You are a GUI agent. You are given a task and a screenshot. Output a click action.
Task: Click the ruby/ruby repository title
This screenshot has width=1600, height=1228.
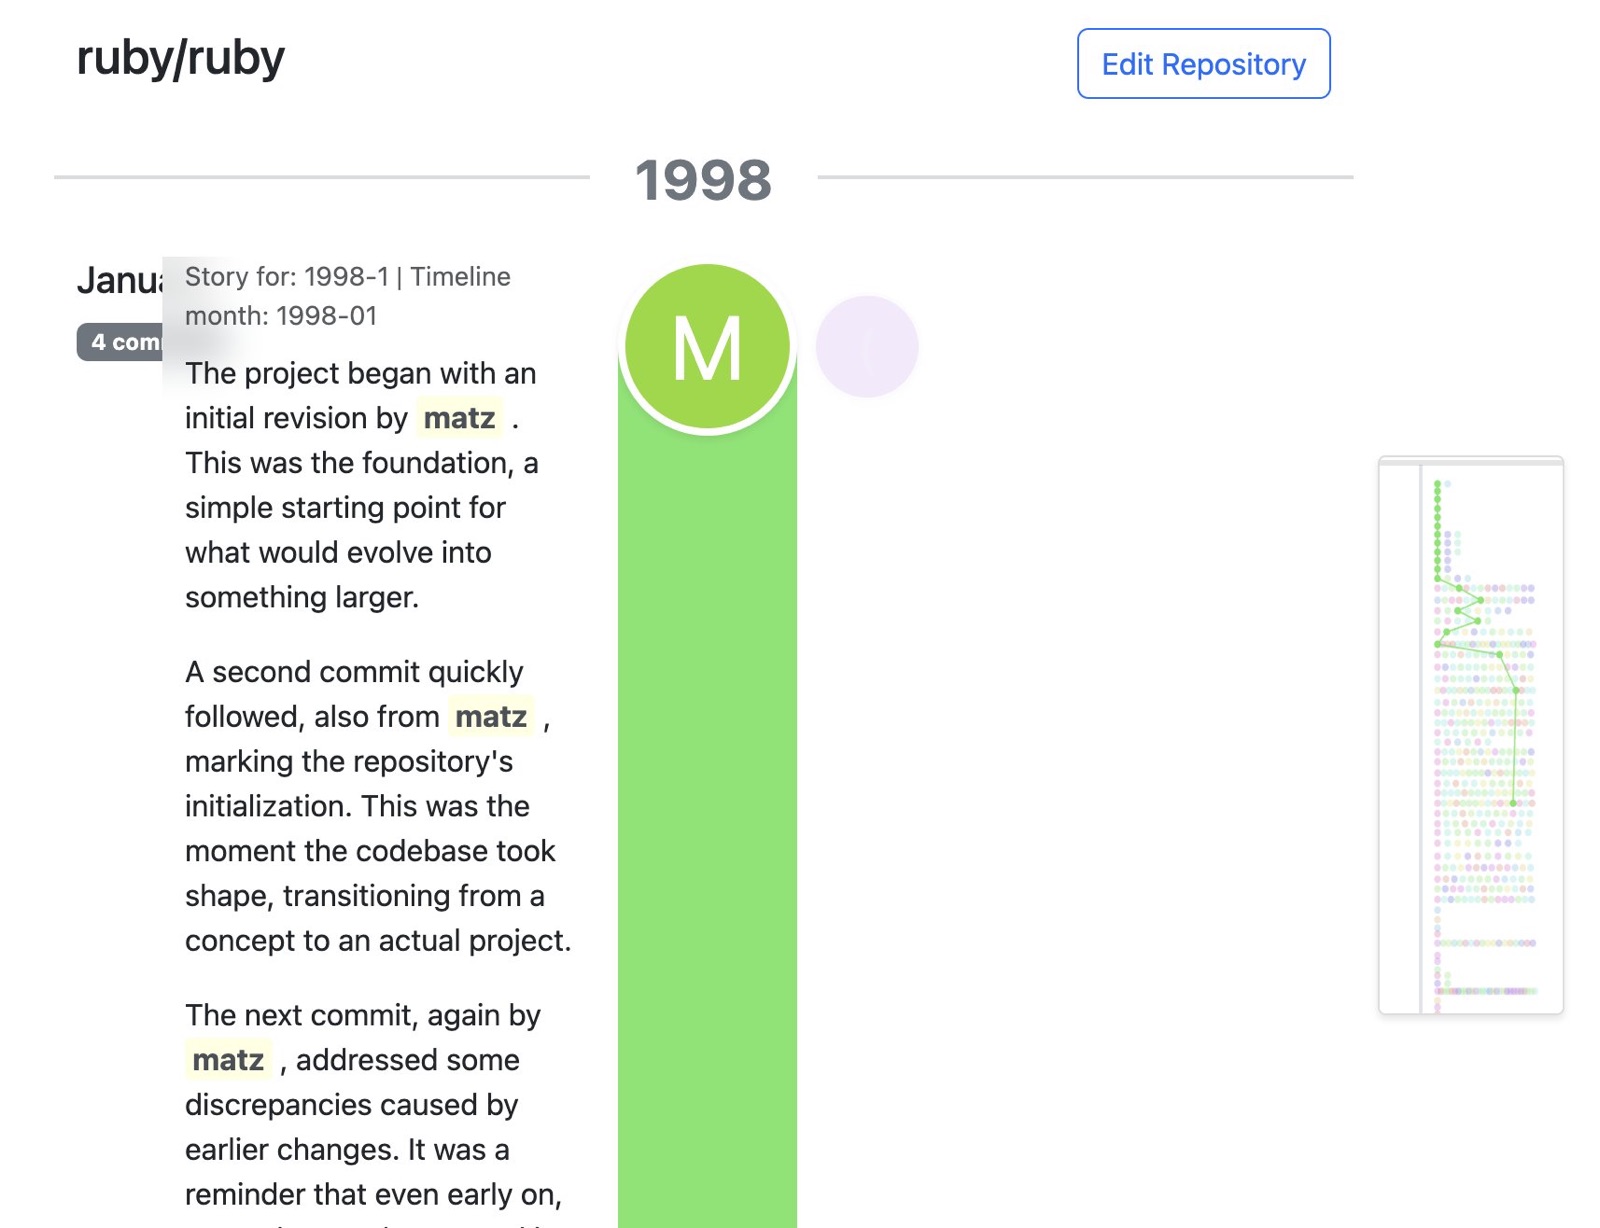coord(181,58)
